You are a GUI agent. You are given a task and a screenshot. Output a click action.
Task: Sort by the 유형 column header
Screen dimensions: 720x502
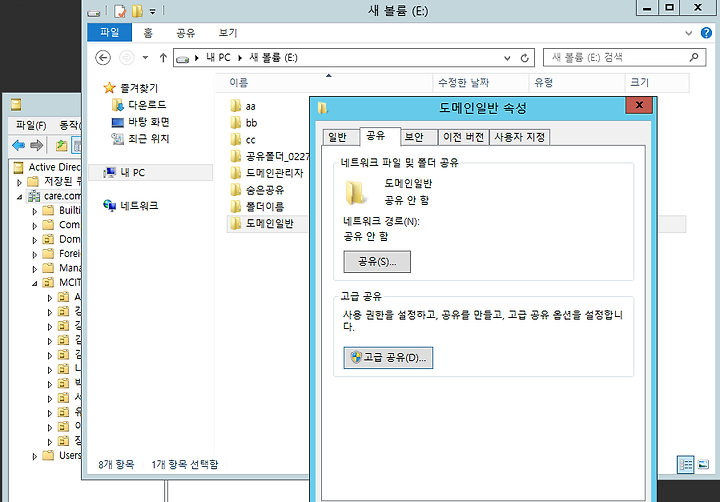(577, 83)
